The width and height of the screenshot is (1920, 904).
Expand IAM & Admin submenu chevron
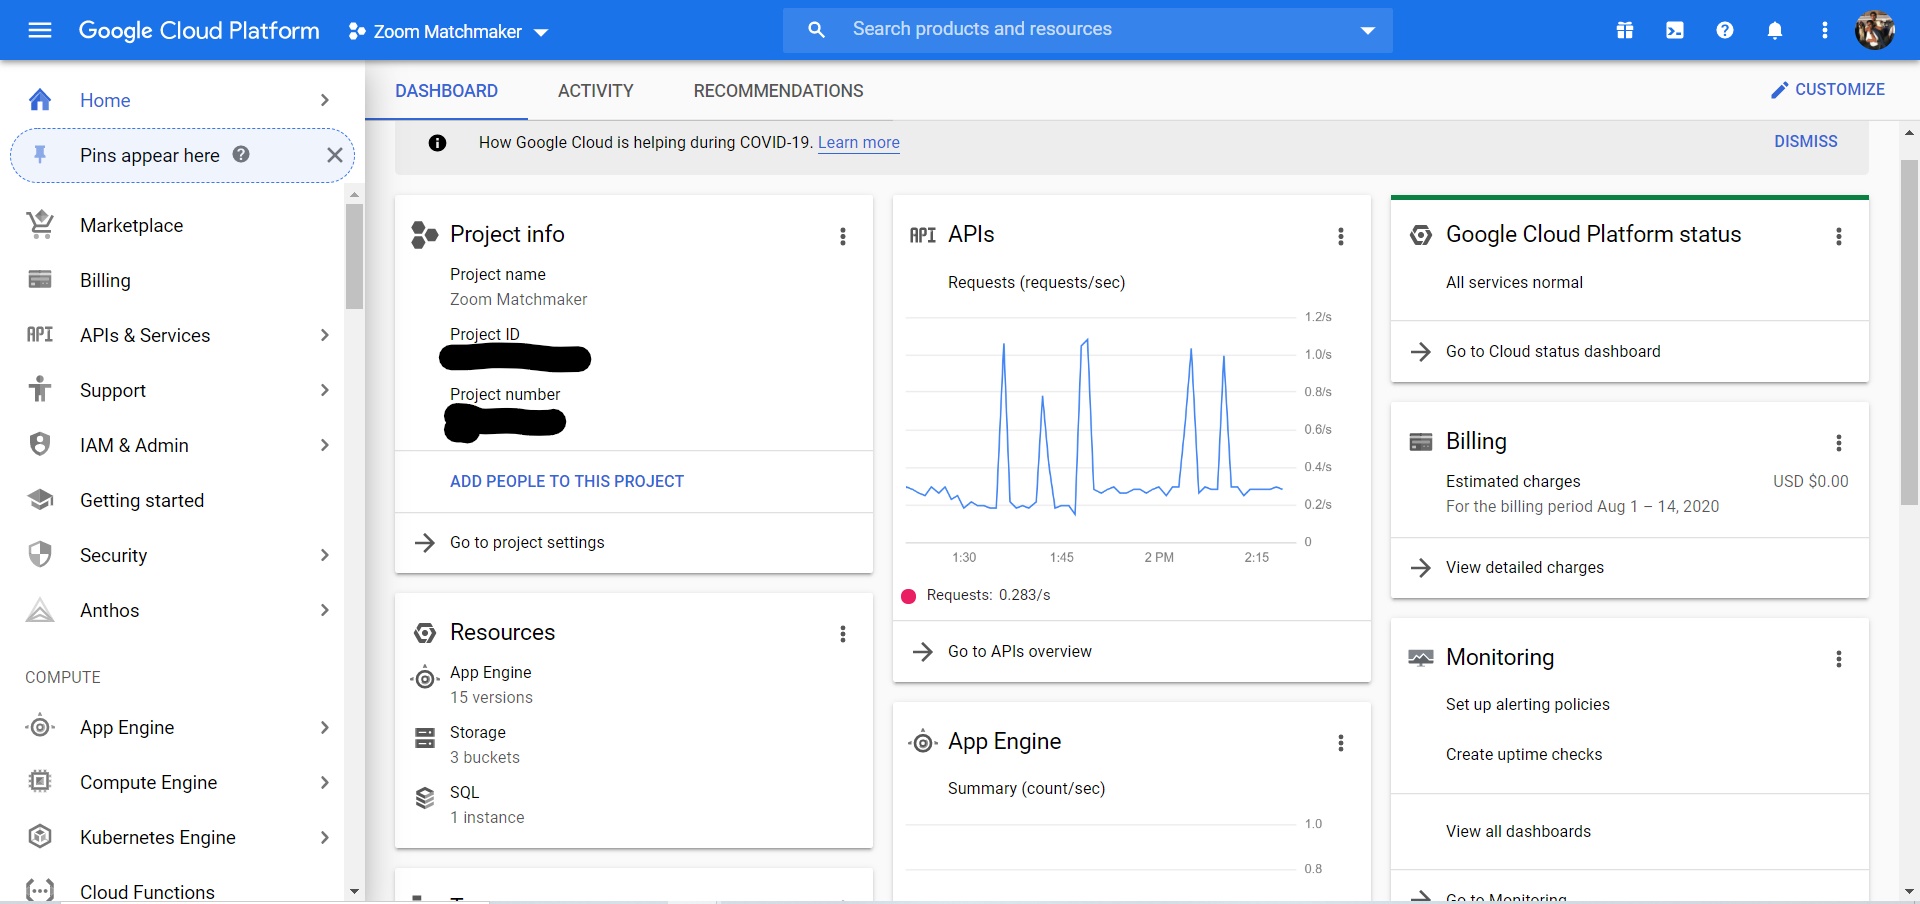pyautogui.click(x=324, y=445)
